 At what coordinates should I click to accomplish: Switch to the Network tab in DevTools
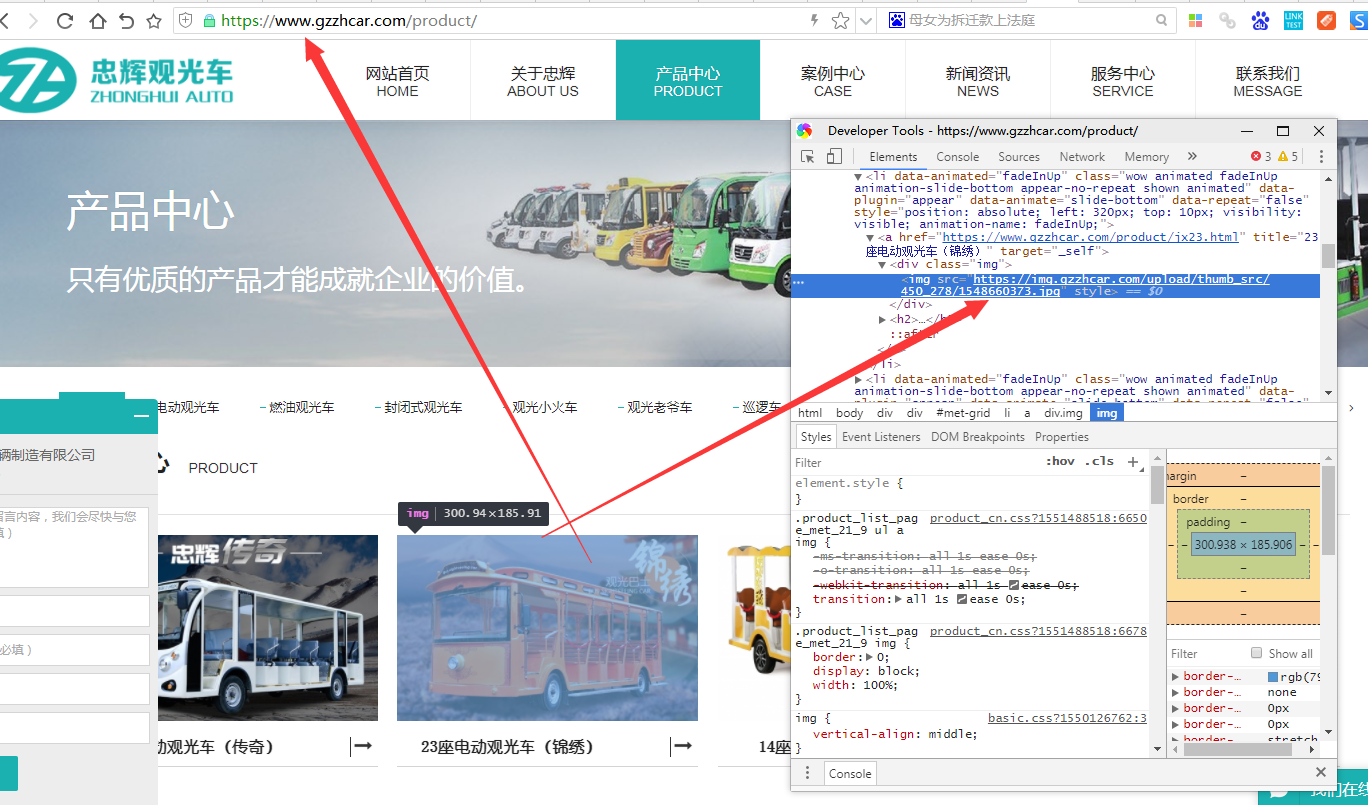[x=1082, y=157]
